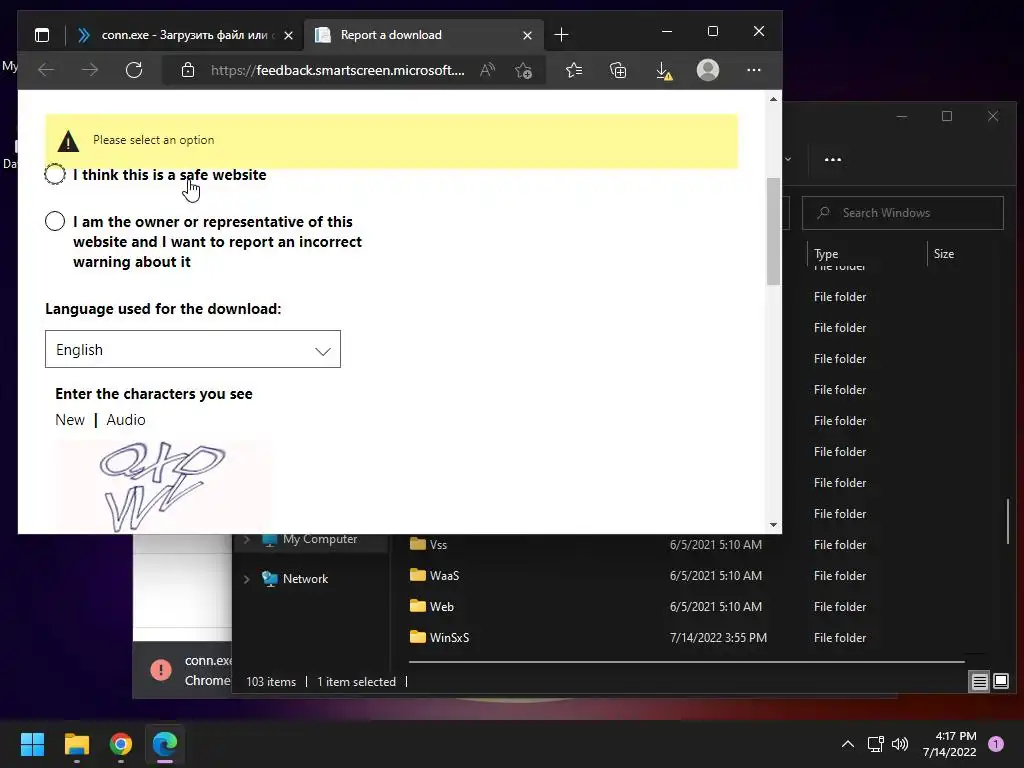Image resolution: width=1024 pixels, height=768 pixels.
Task: Switch Explorer to details view icon
Action: tap(980, 682)
